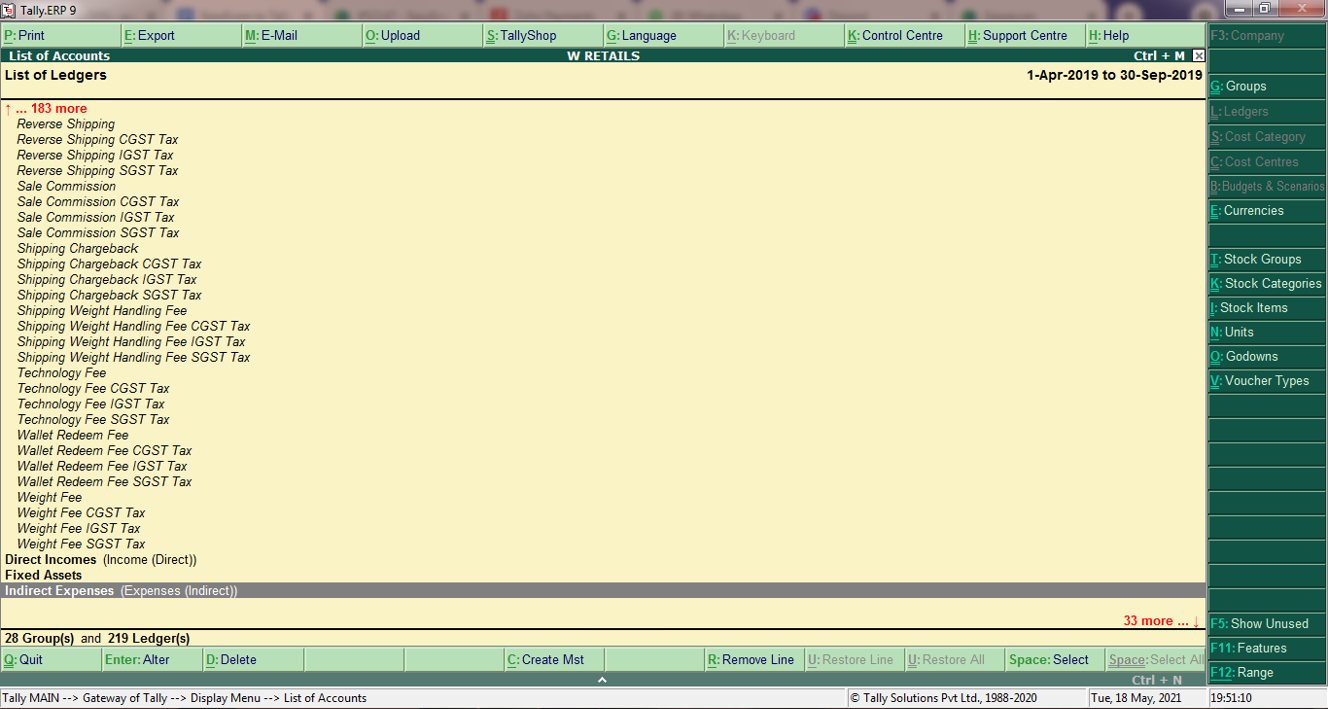Open Groups from the right panel

coord(1267,86)
